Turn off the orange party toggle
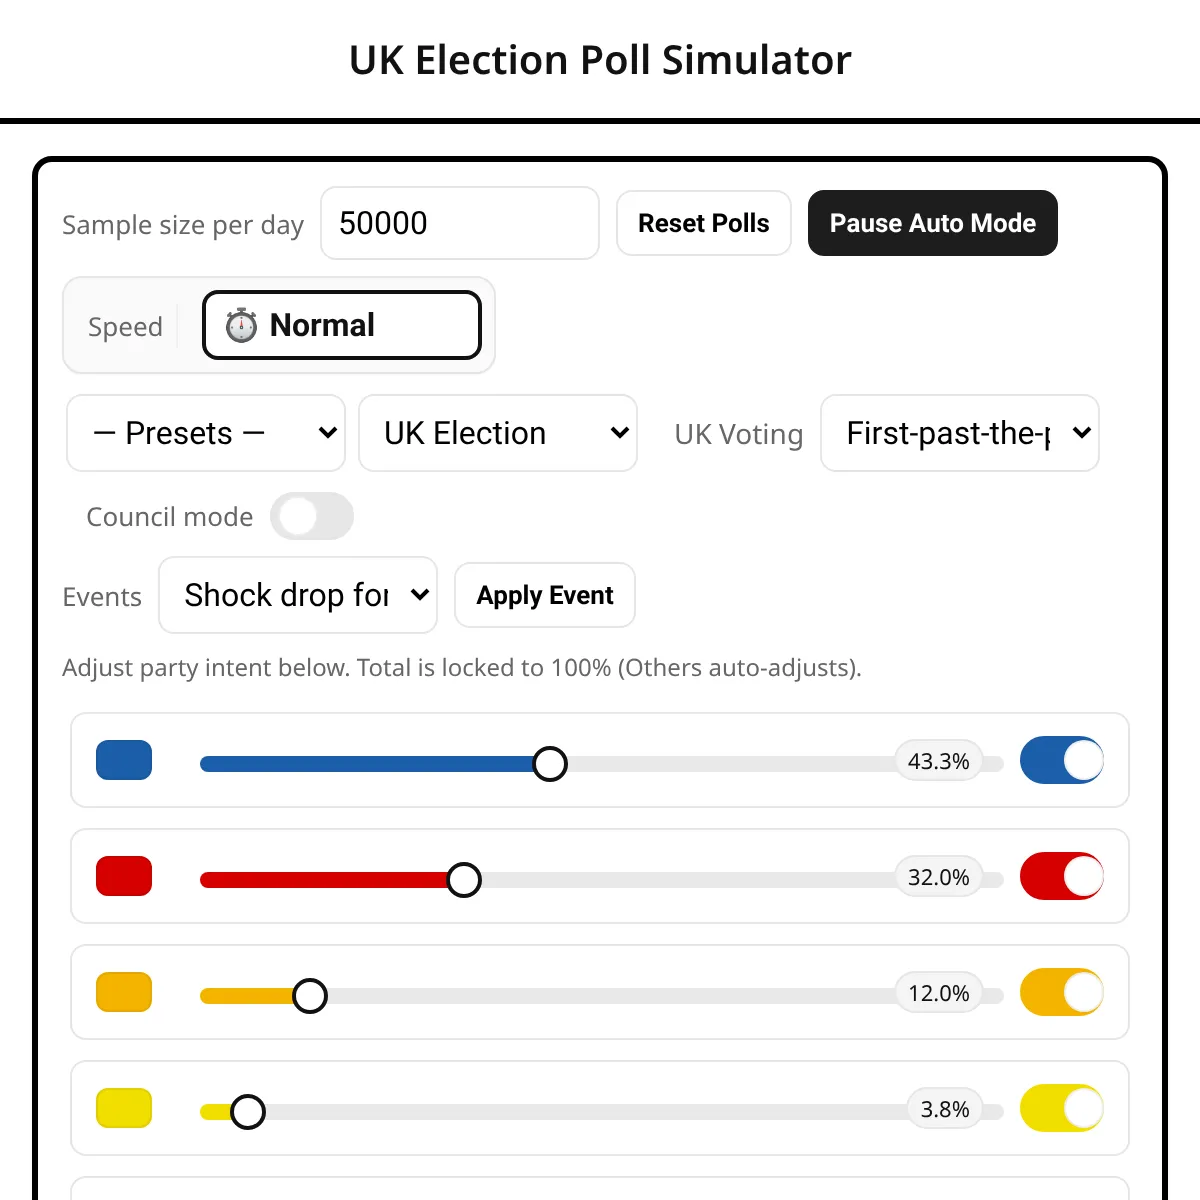 click(x=1062, y=992)
